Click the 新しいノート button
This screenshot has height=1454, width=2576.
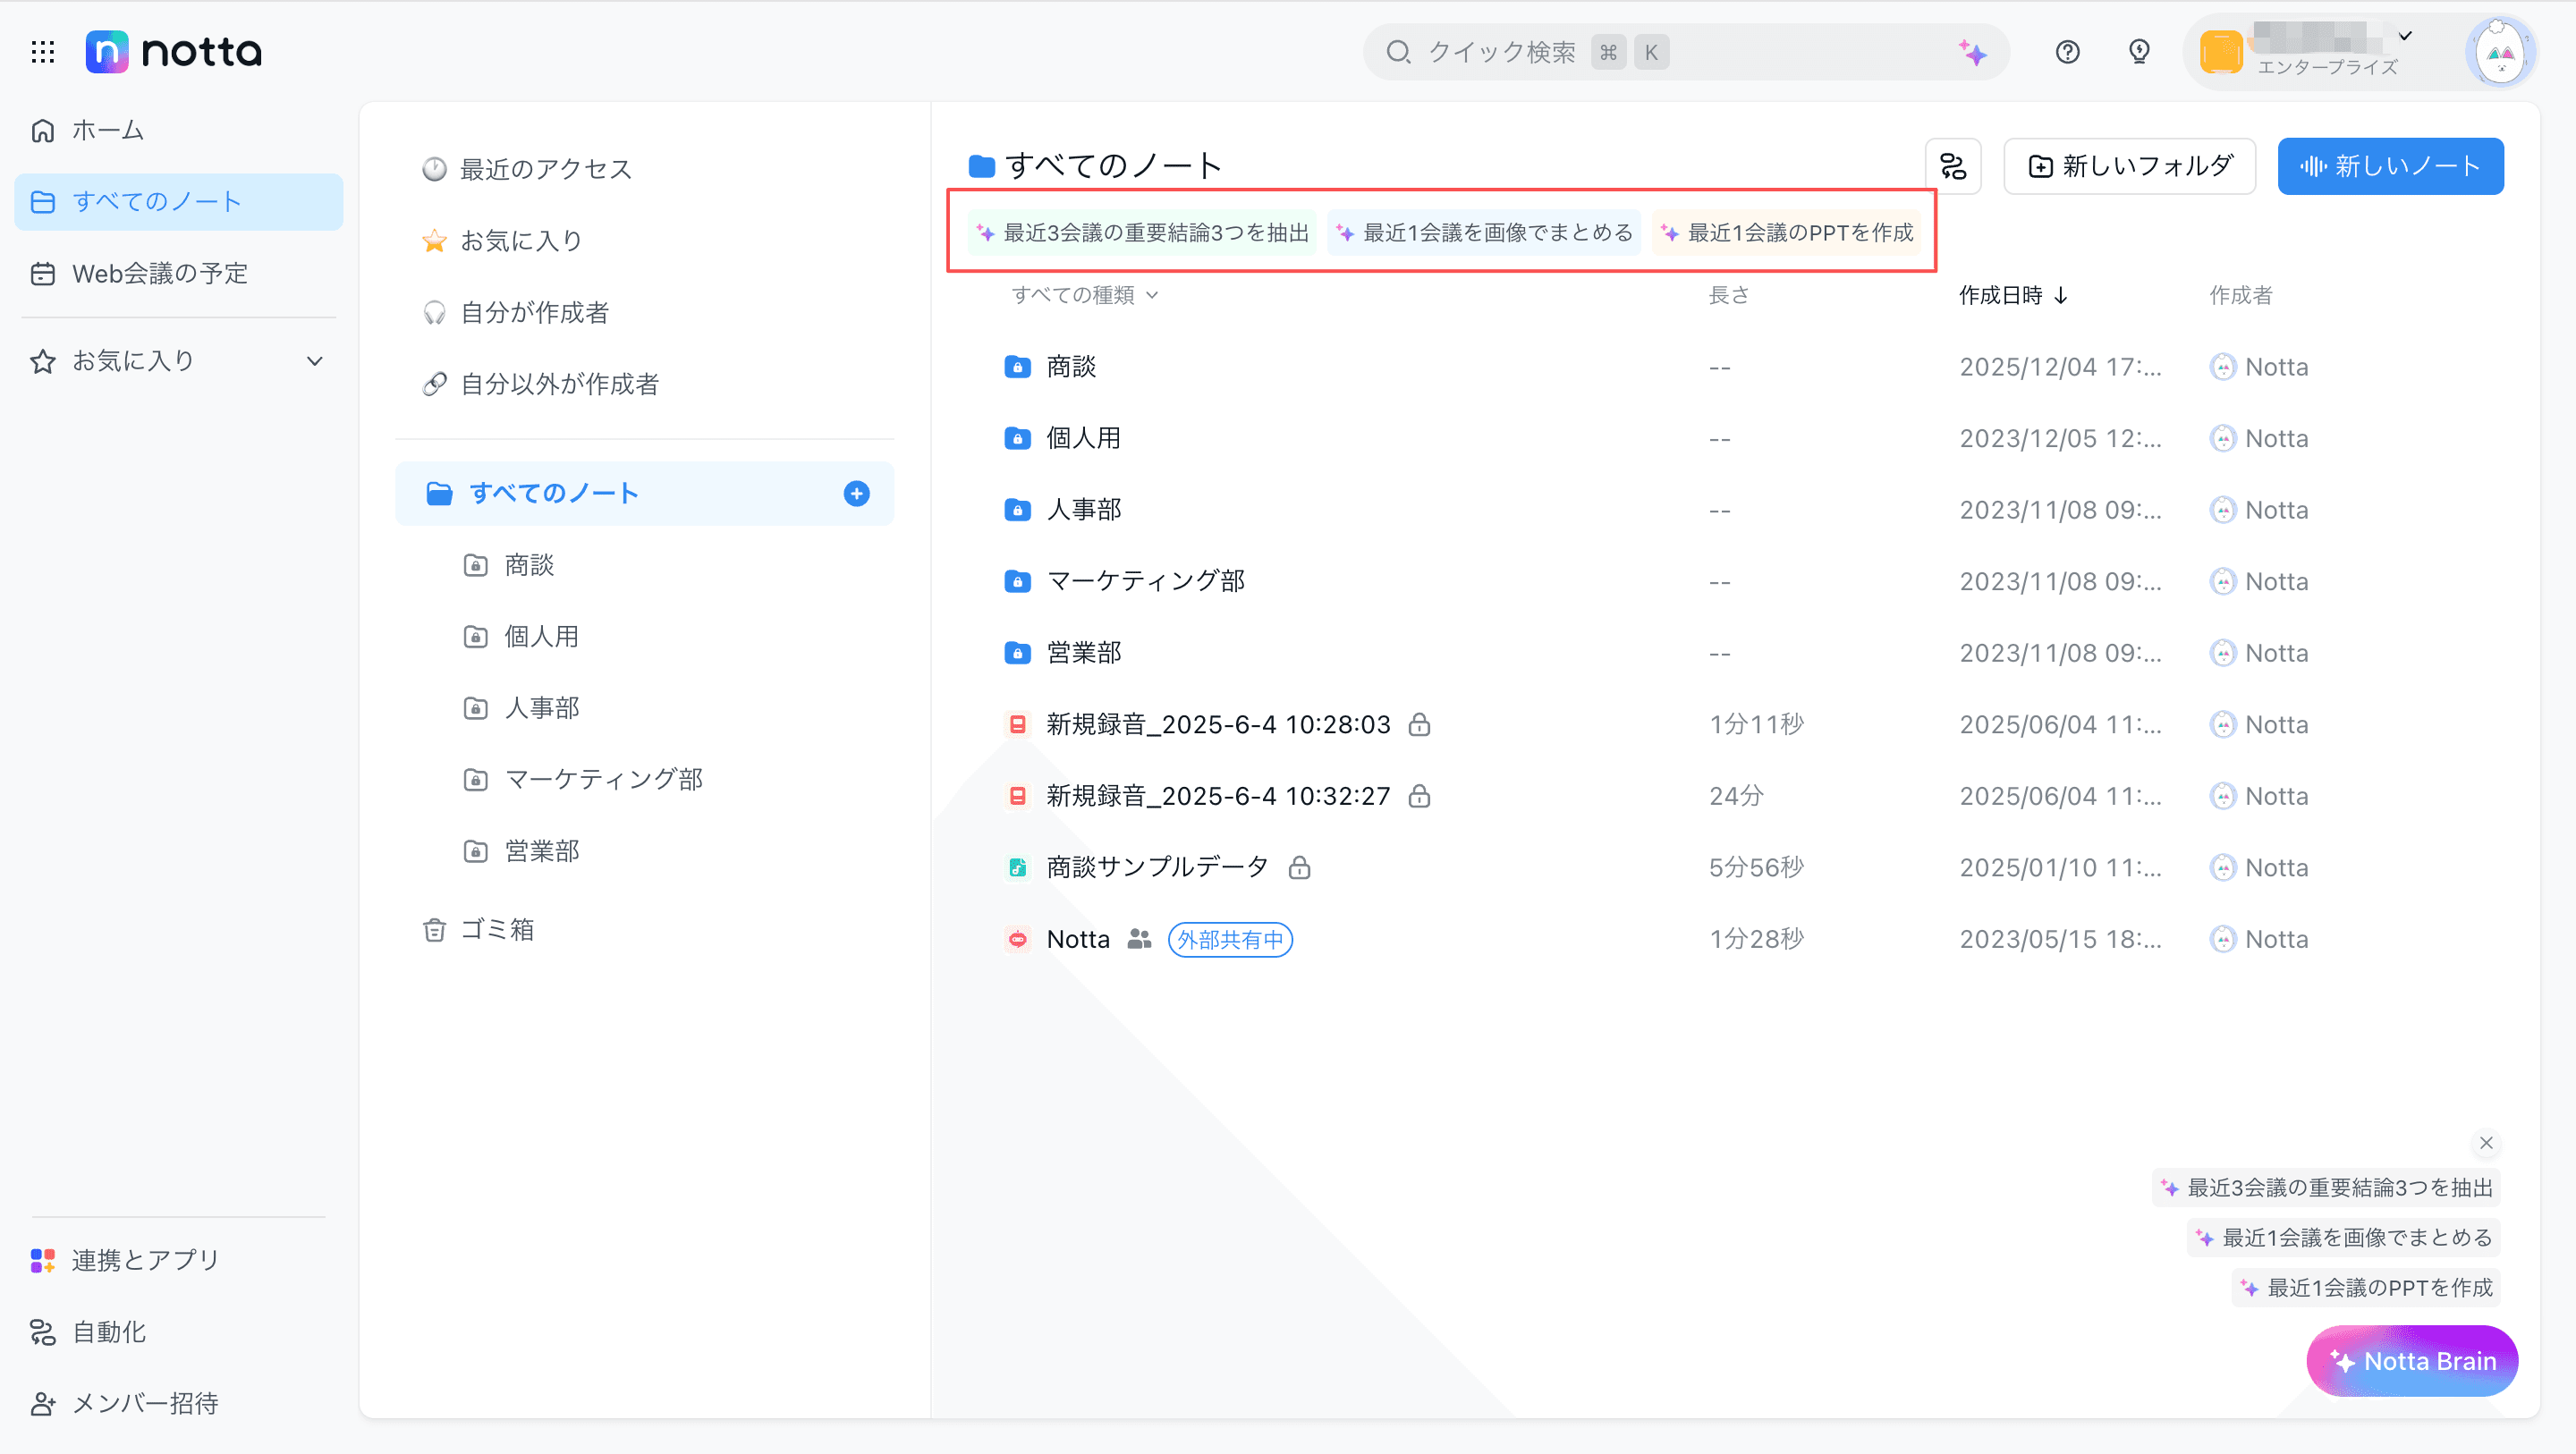point(2390,166)
